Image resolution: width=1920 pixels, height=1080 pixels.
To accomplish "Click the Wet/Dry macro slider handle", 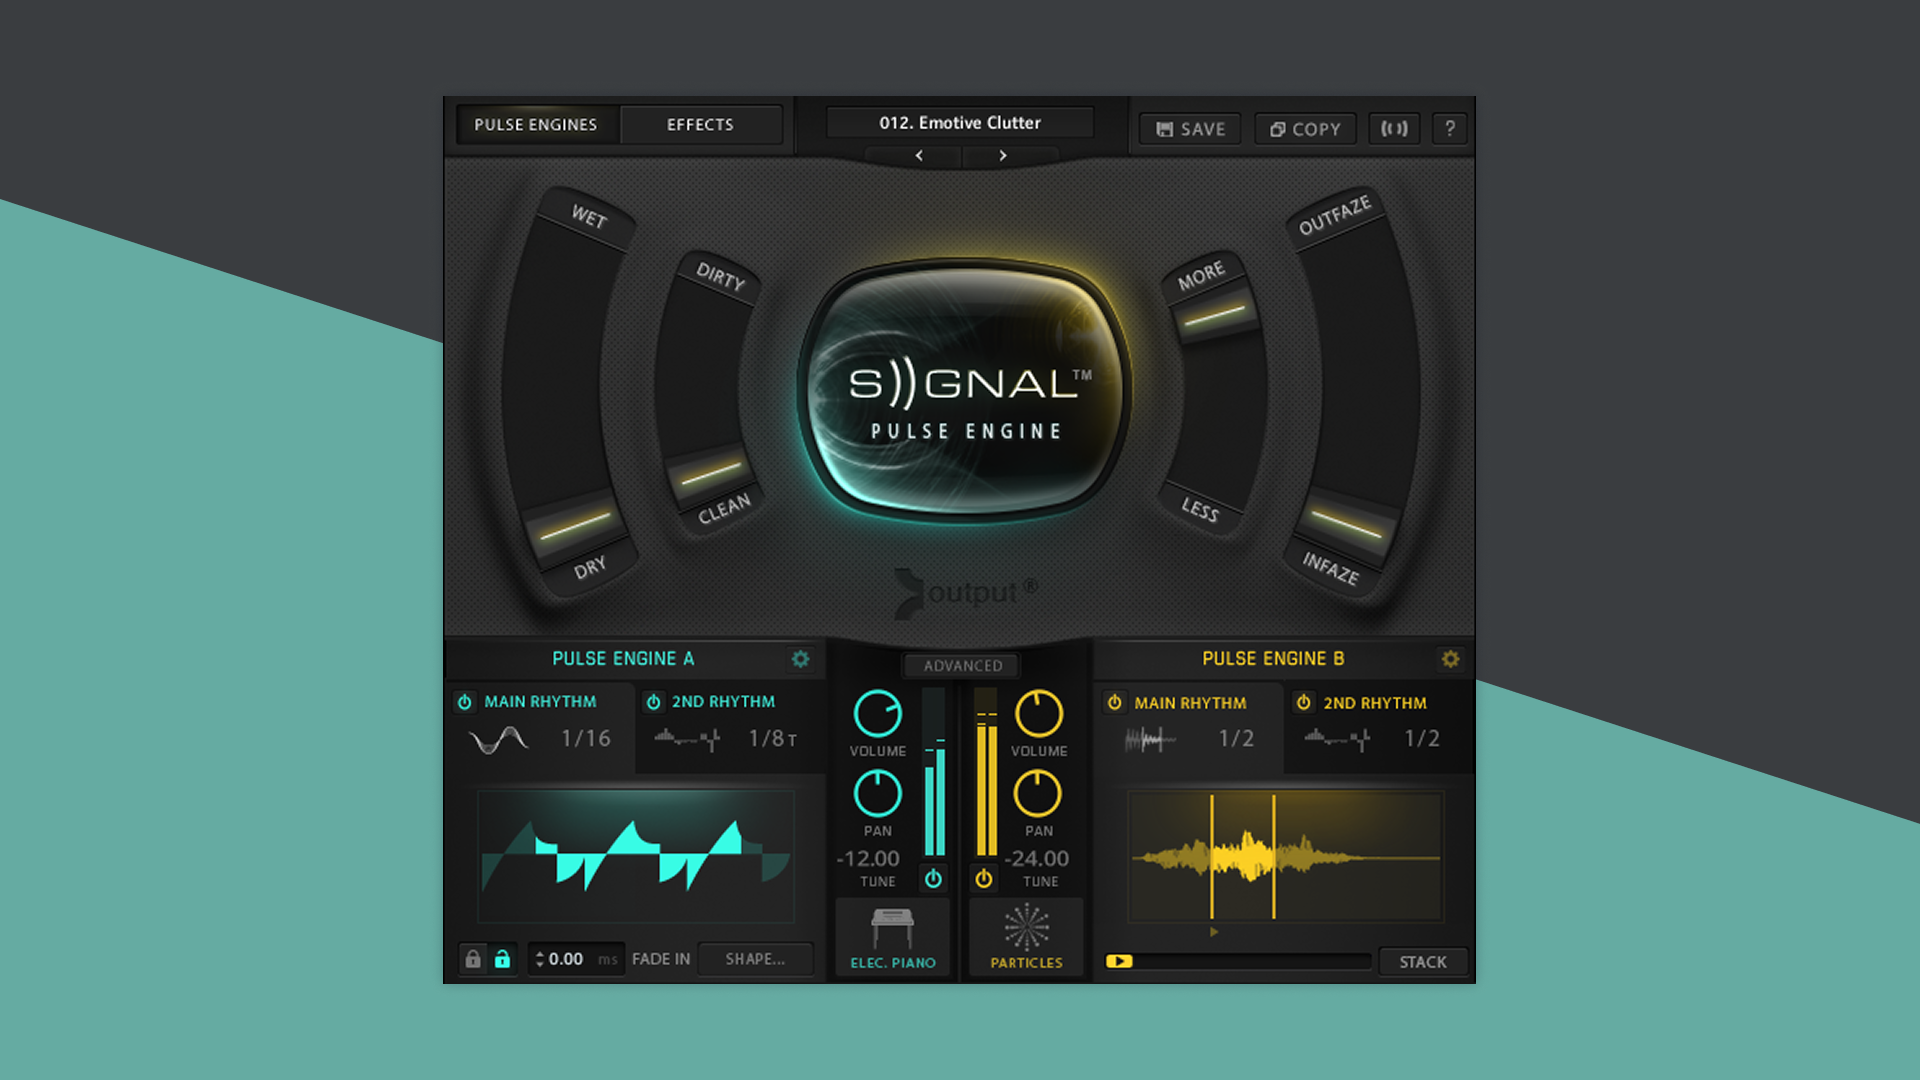I will point(574,525).
